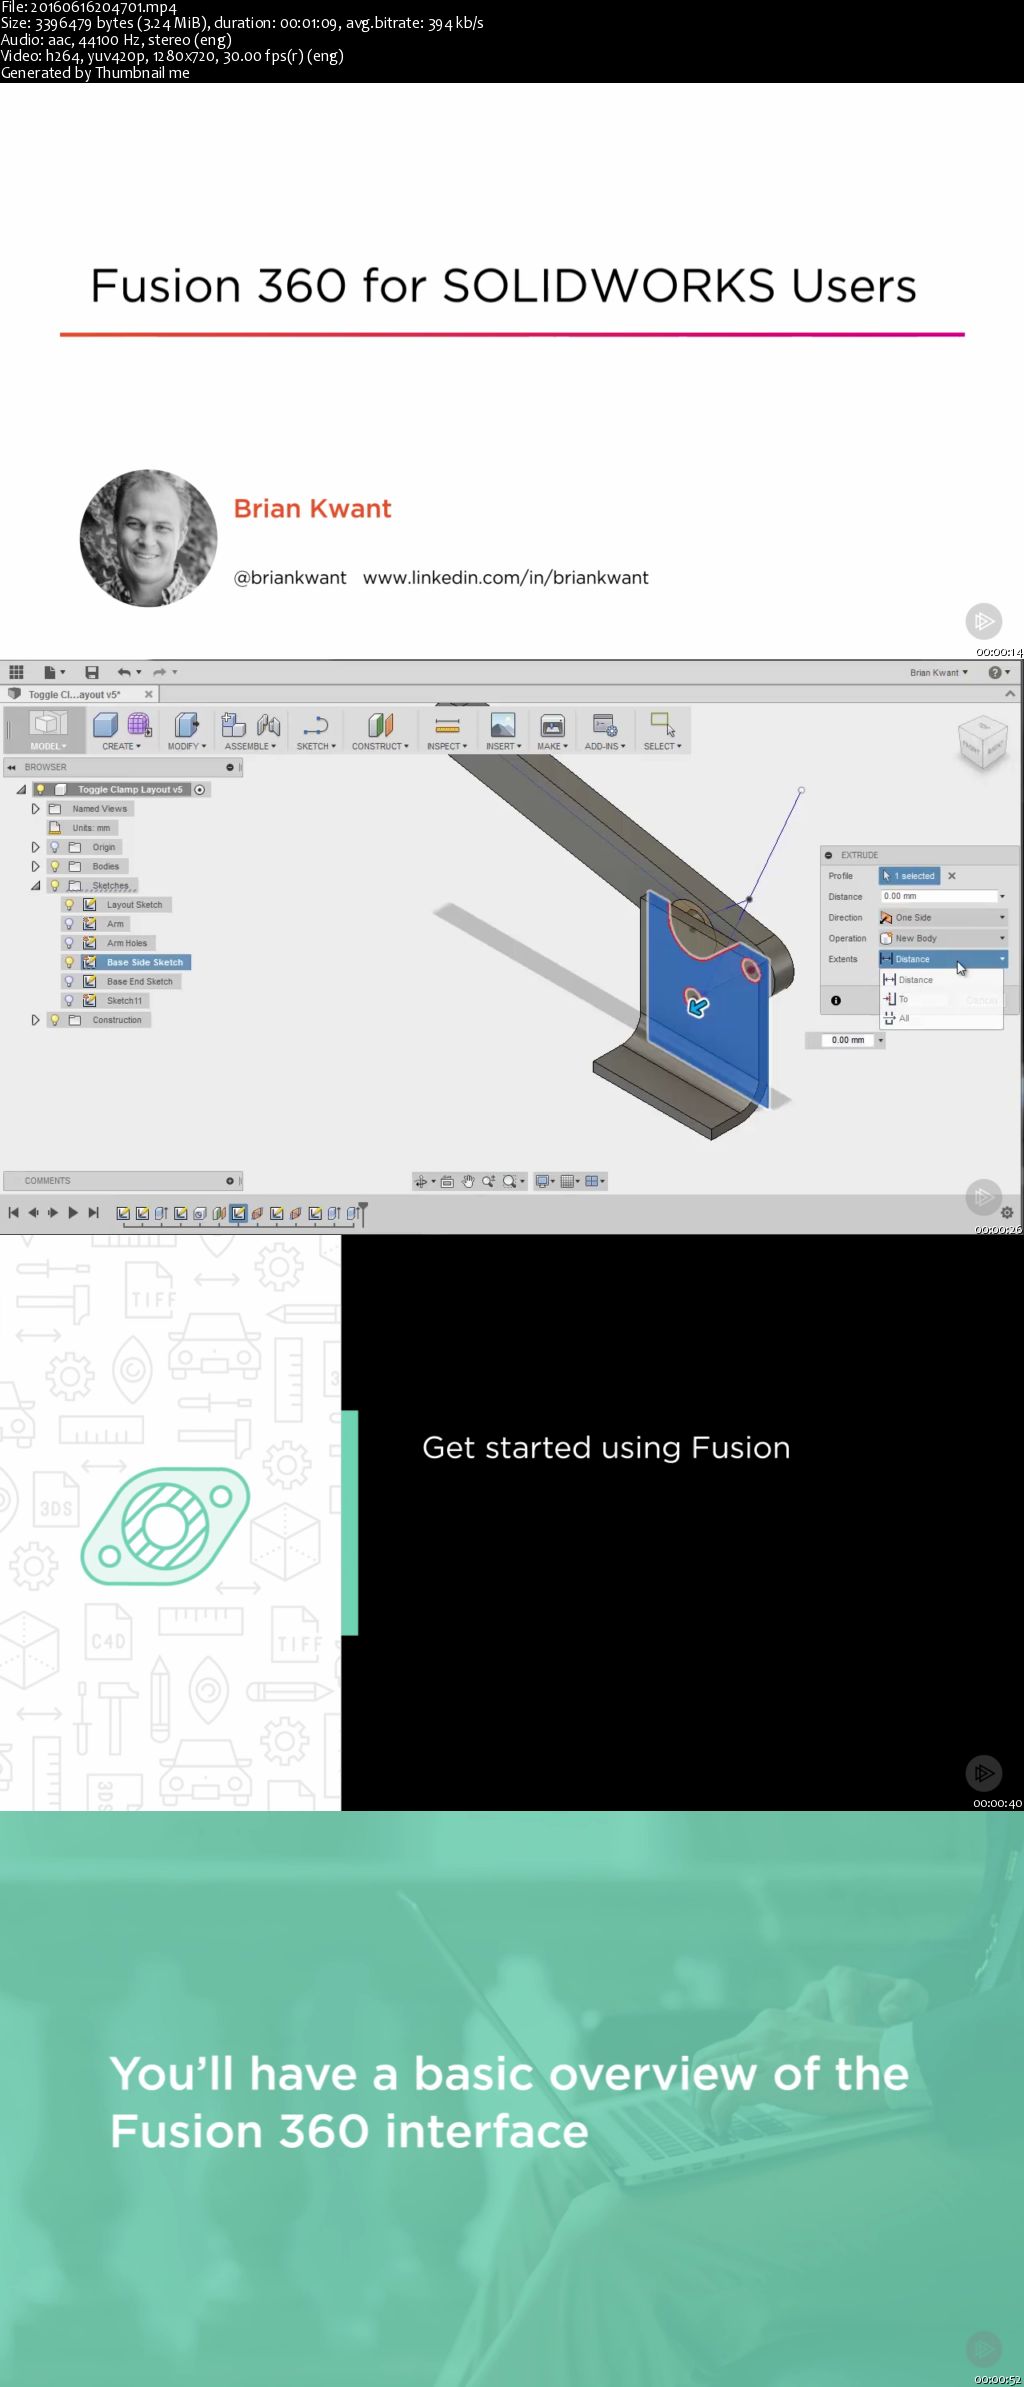
Task: Click the Create Form purple icon
Action: pyautogui.click(x=139, y=725)
